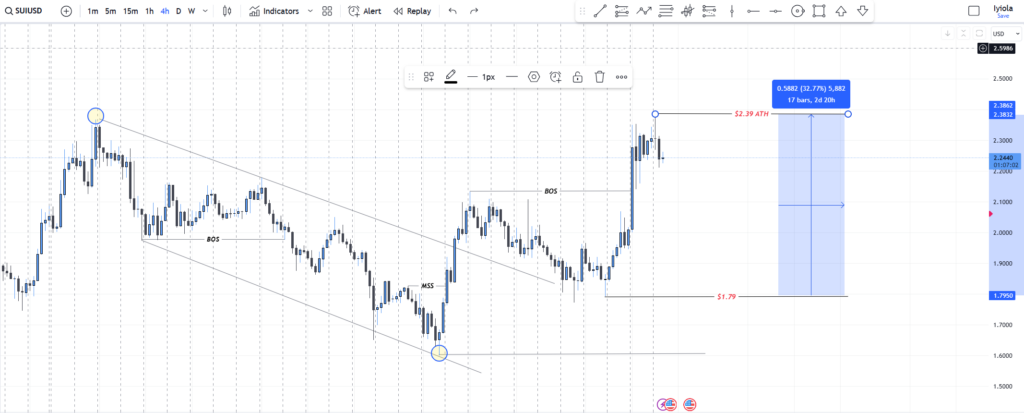The width and height of the screenshot is (1024, 413).
Task: Select the vertical line tool
Action: [731, 11]
